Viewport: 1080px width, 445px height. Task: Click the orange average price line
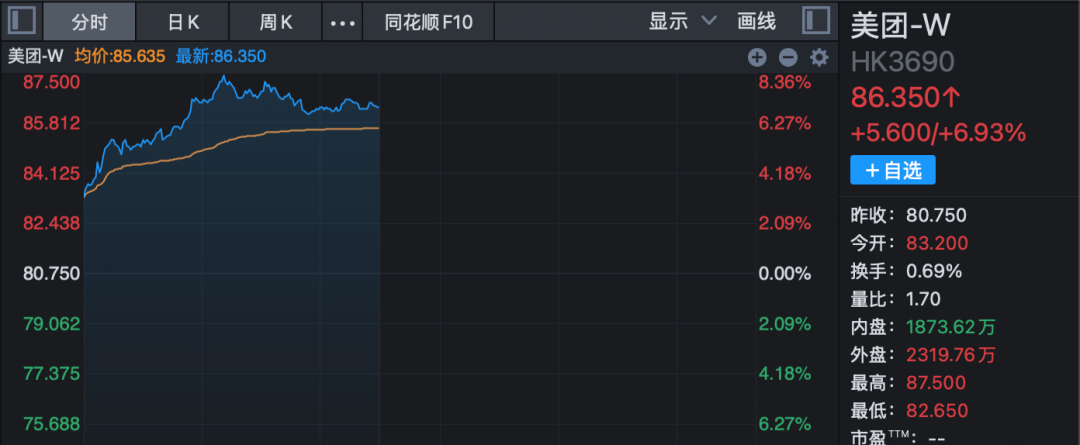(x=231, y=139)
